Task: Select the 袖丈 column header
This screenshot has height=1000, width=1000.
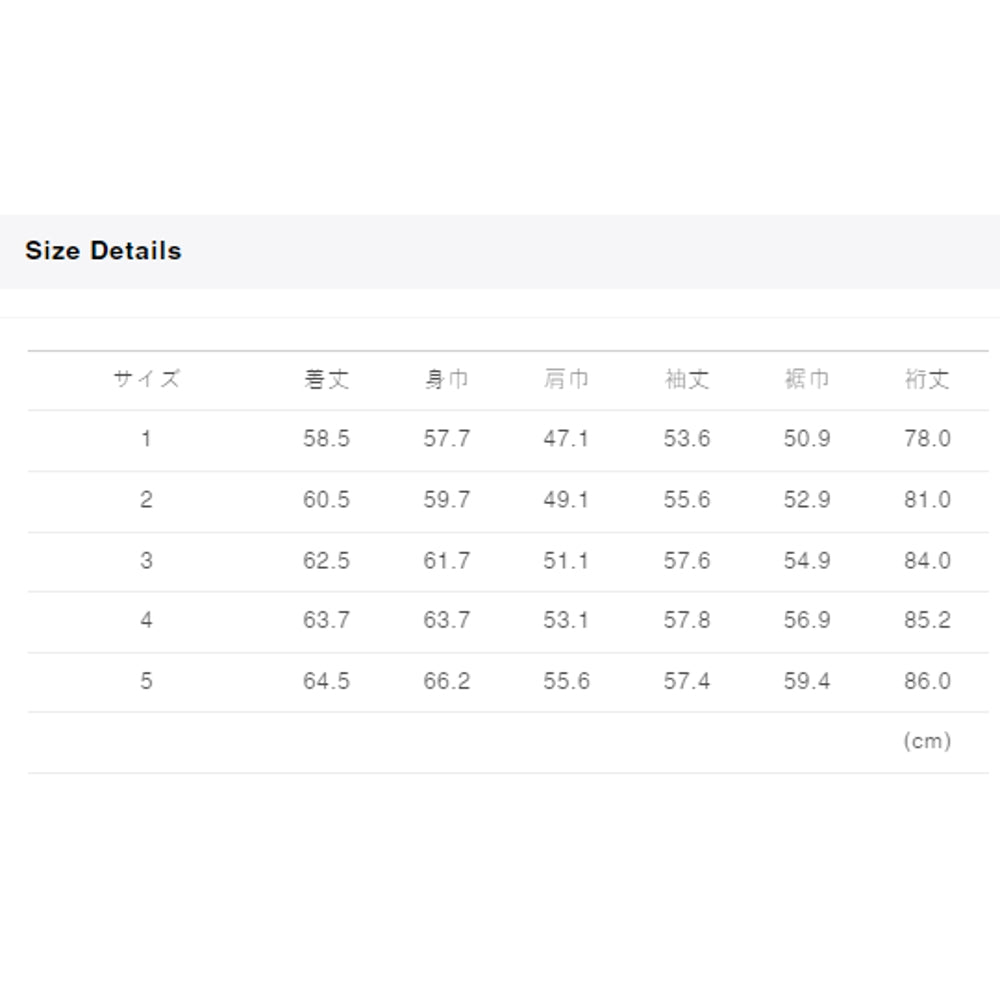Action: point(686,380)
